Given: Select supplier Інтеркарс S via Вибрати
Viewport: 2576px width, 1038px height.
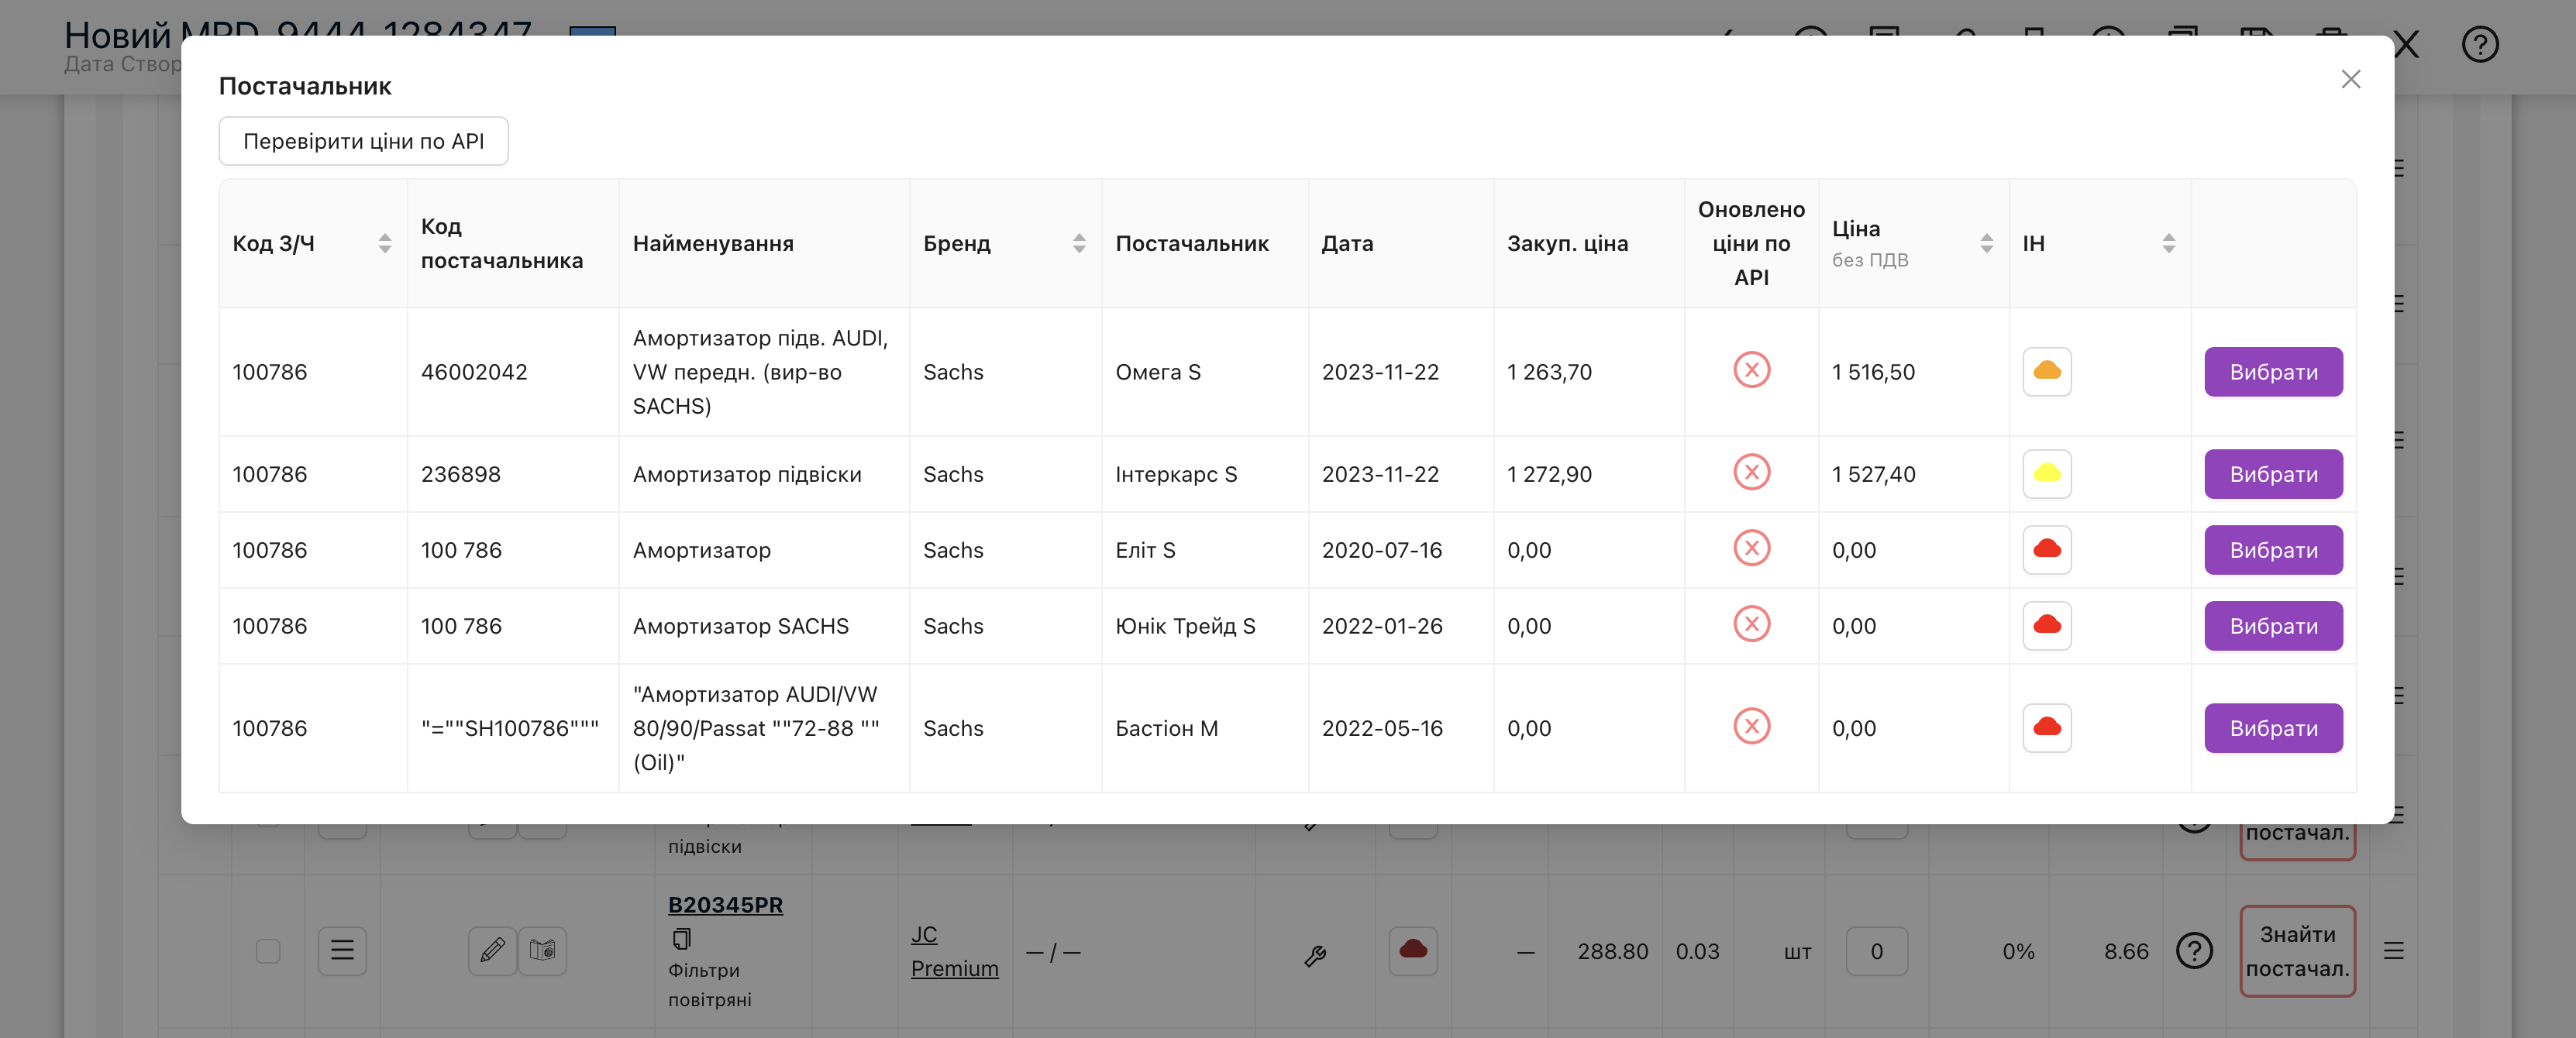Looking at the screenshot, I should pyautogui.click(x=2273, y=474).
